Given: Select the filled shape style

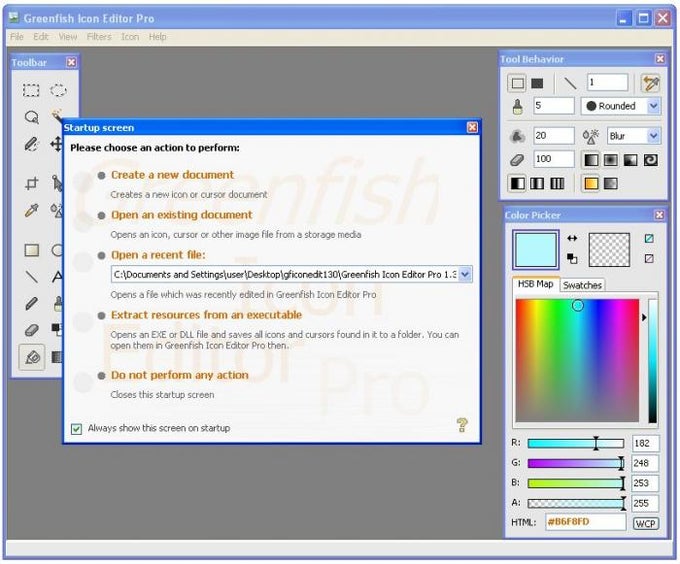Looking at the screenshot, I should 537,83.
